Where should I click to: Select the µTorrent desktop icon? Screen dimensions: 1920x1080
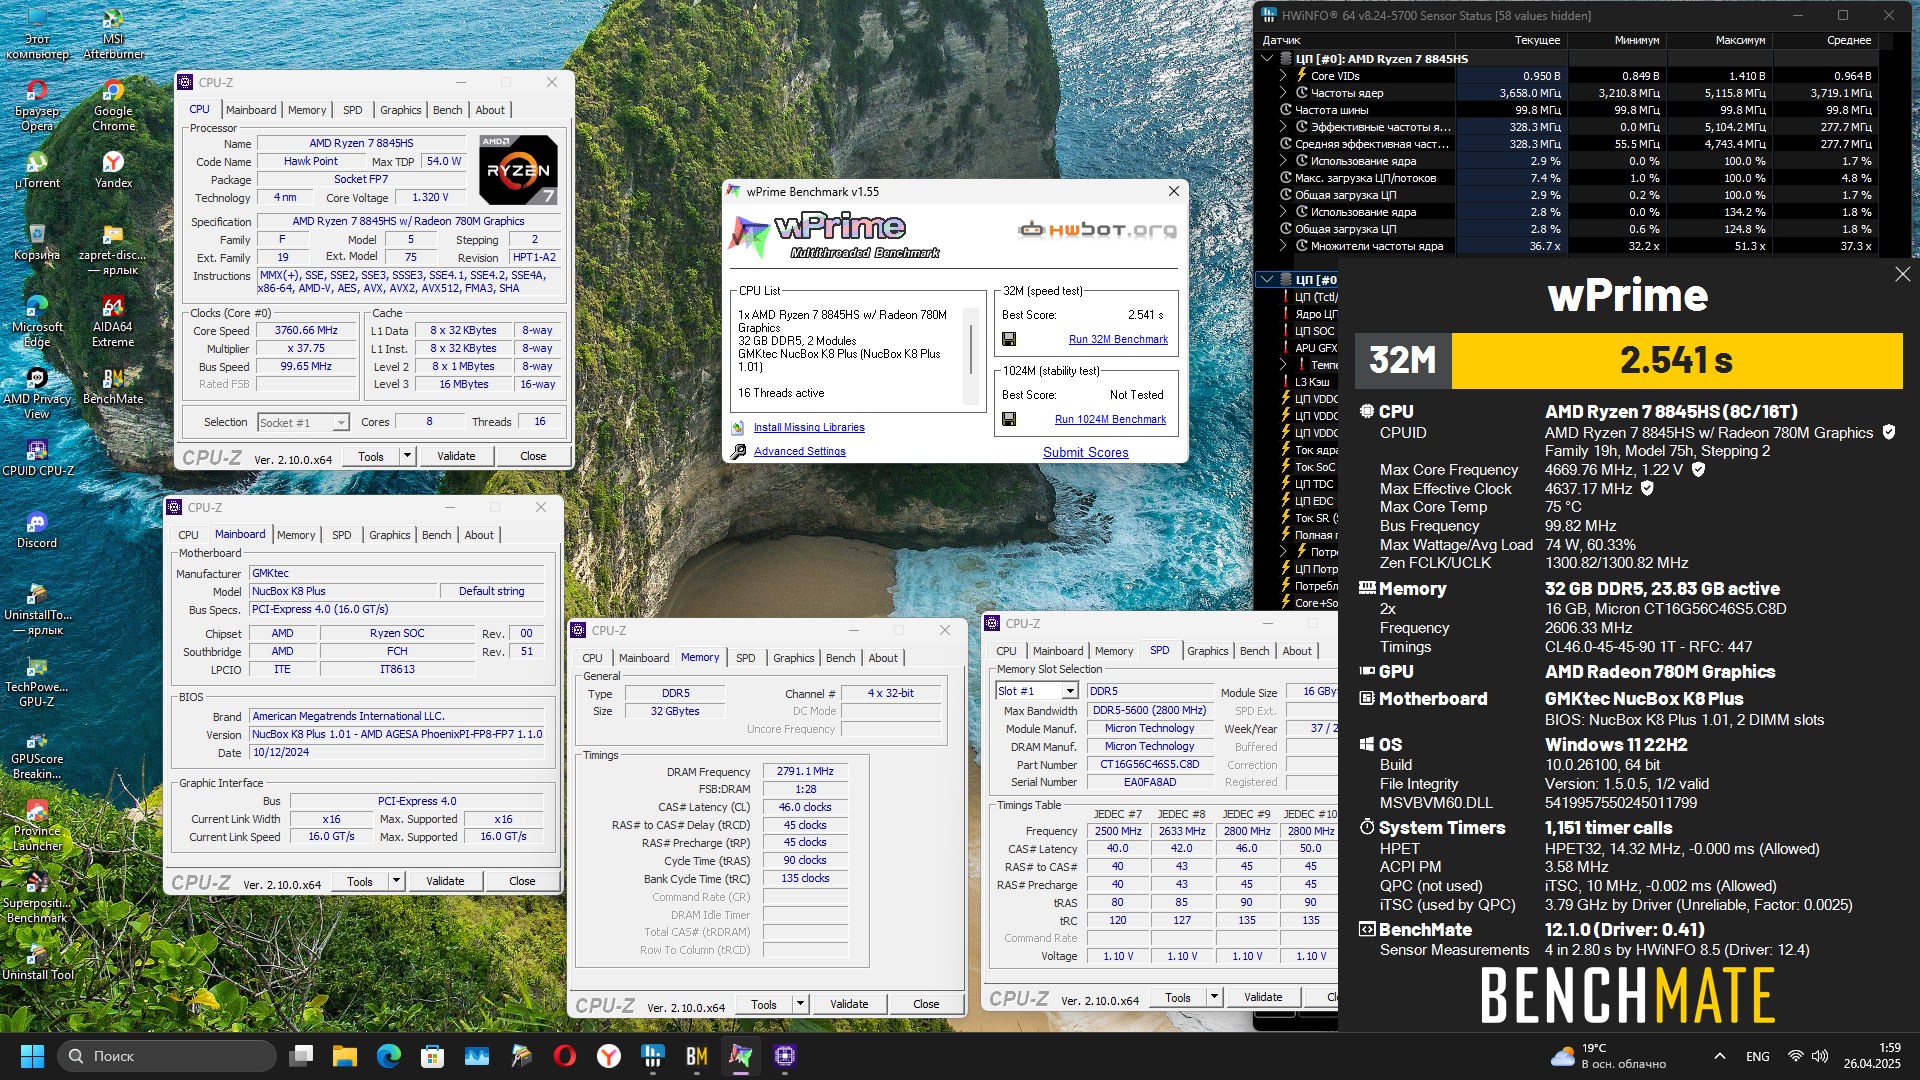coord(37,170)
